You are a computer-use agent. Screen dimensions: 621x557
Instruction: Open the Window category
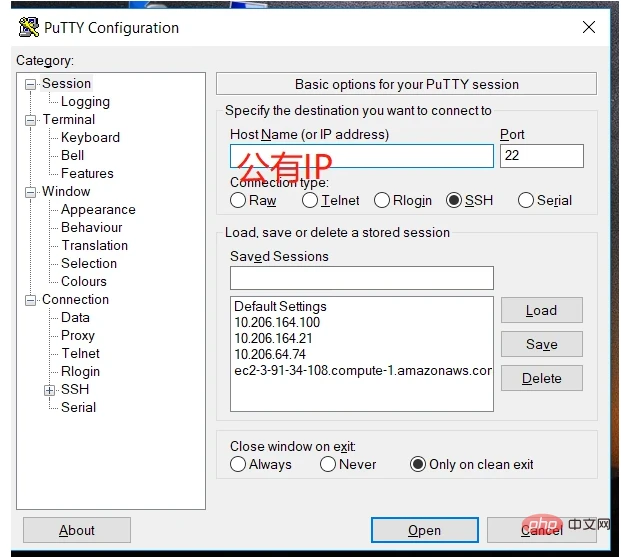66,191
